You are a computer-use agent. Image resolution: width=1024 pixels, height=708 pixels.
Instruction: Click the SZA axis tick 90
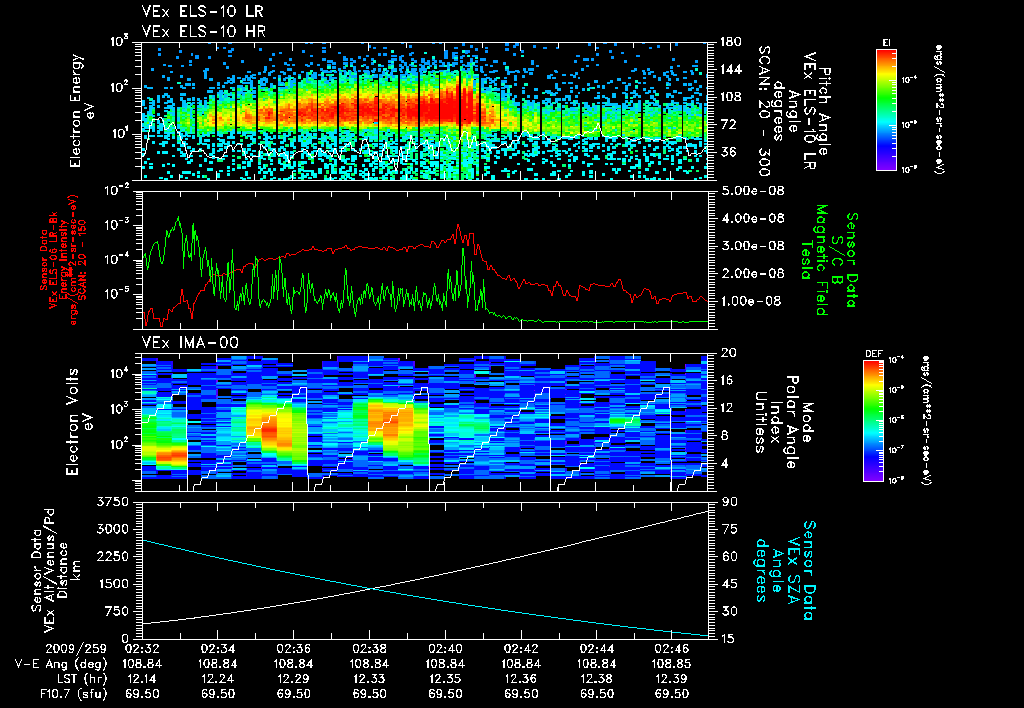[x=730, y=502]
